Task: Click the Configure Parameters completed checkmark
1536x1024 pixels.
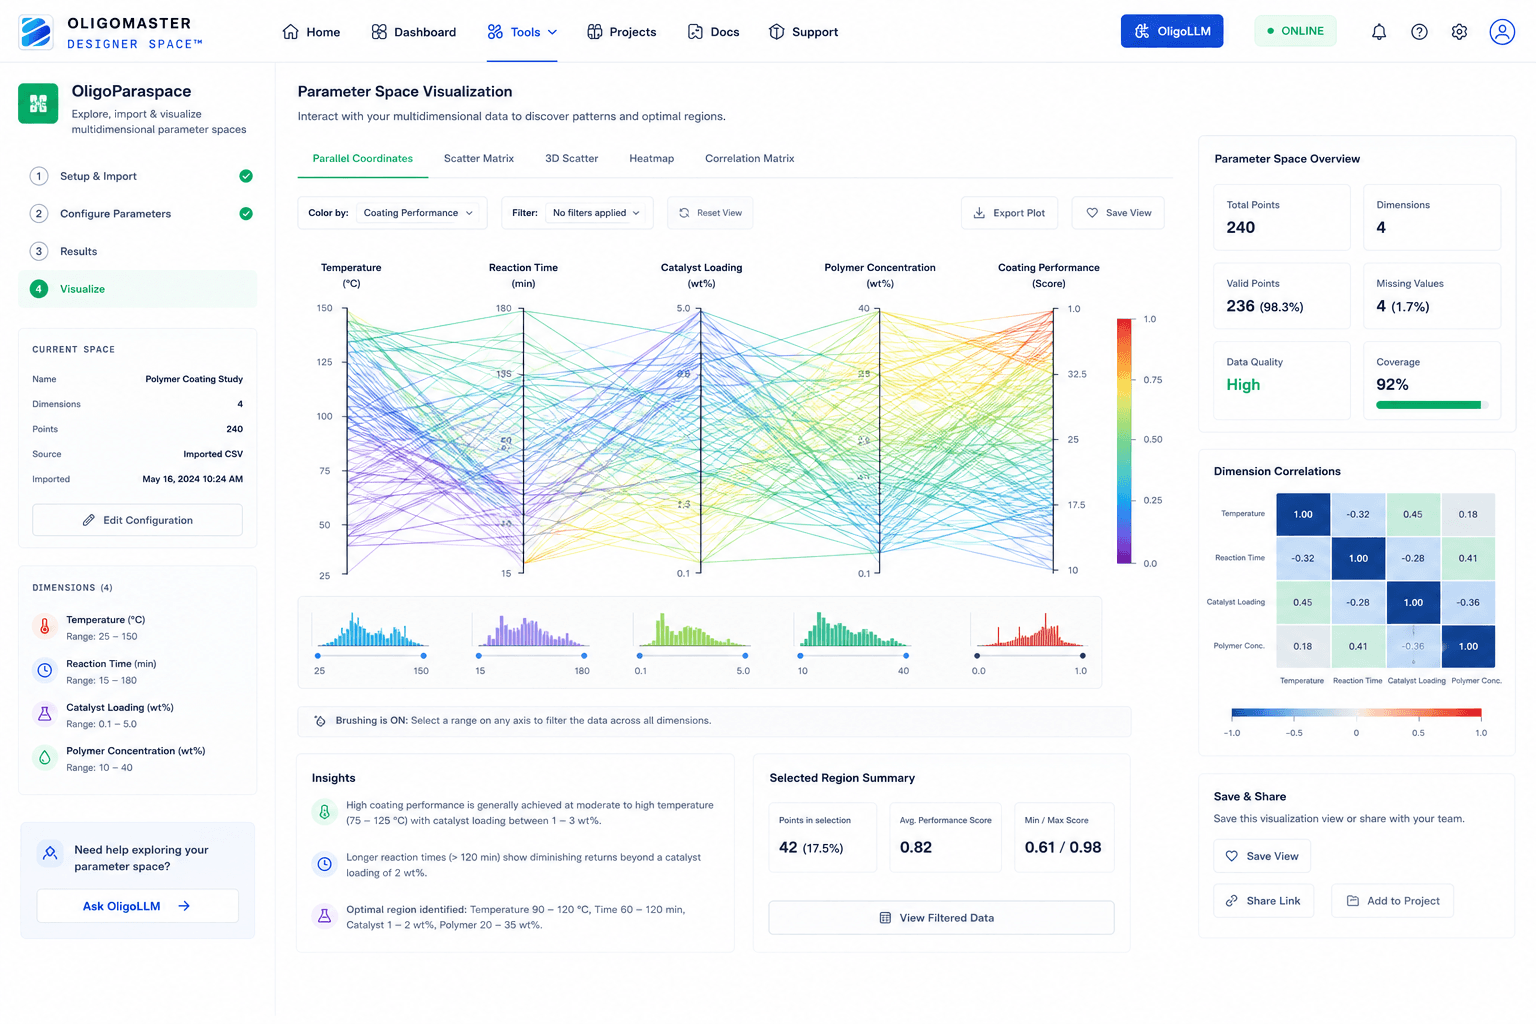Action: pyautogui.click(x=246, y=214)
